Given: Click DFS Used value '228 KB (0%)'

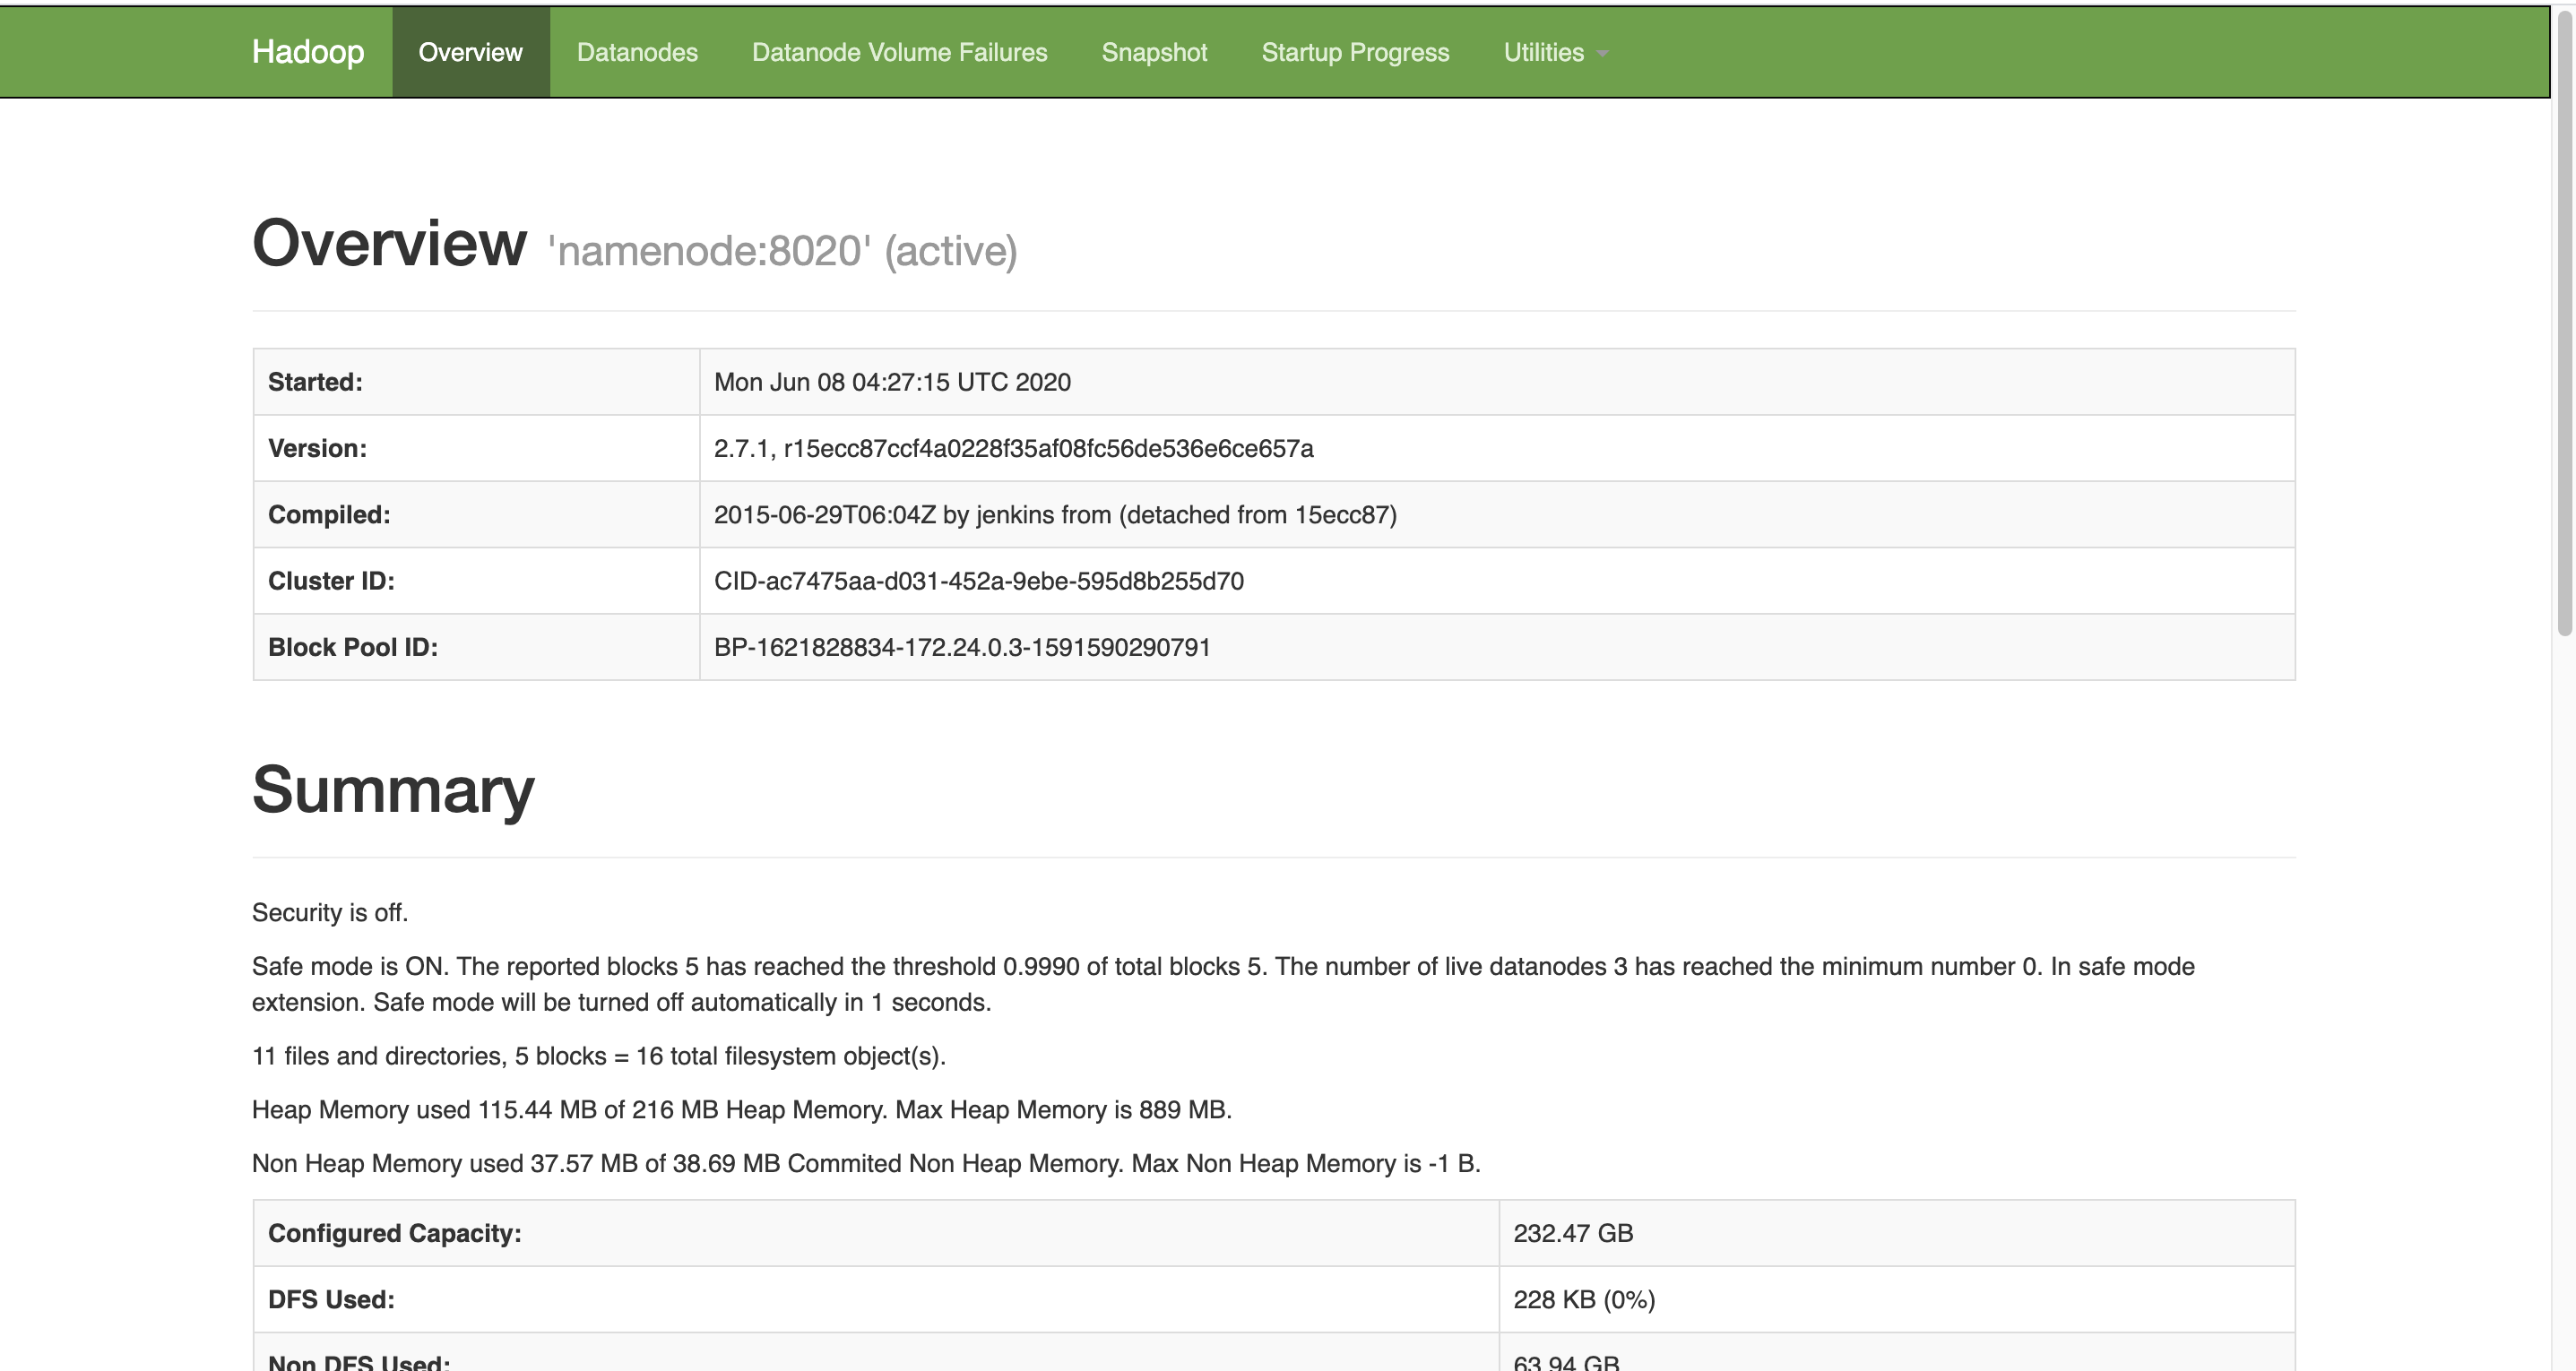Looking at the screenshot, I should click(x=1584, y=1300).
